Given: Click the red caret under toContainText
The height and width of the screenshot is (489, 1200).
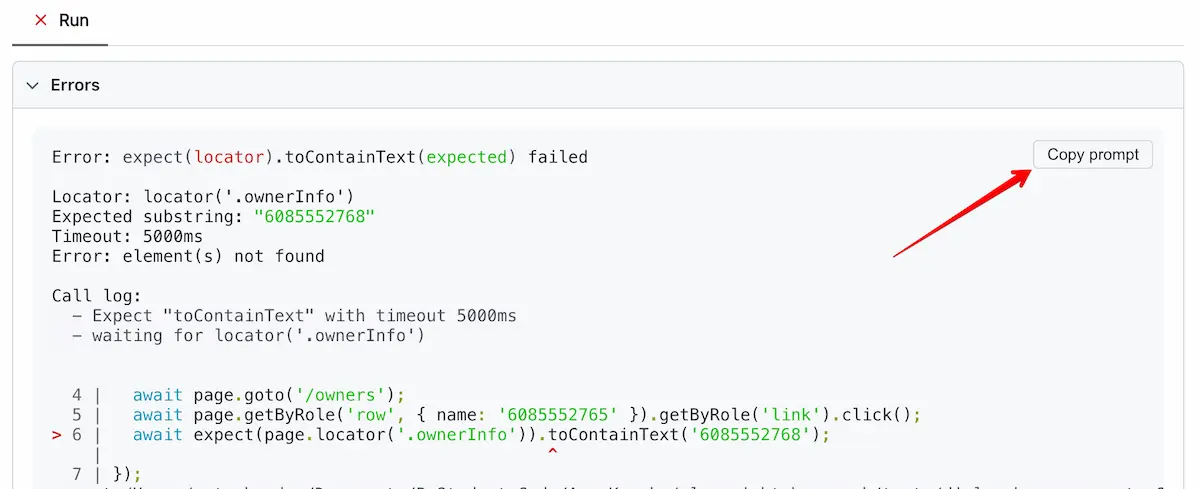Looking at the screenshot, I should [552, 453].
